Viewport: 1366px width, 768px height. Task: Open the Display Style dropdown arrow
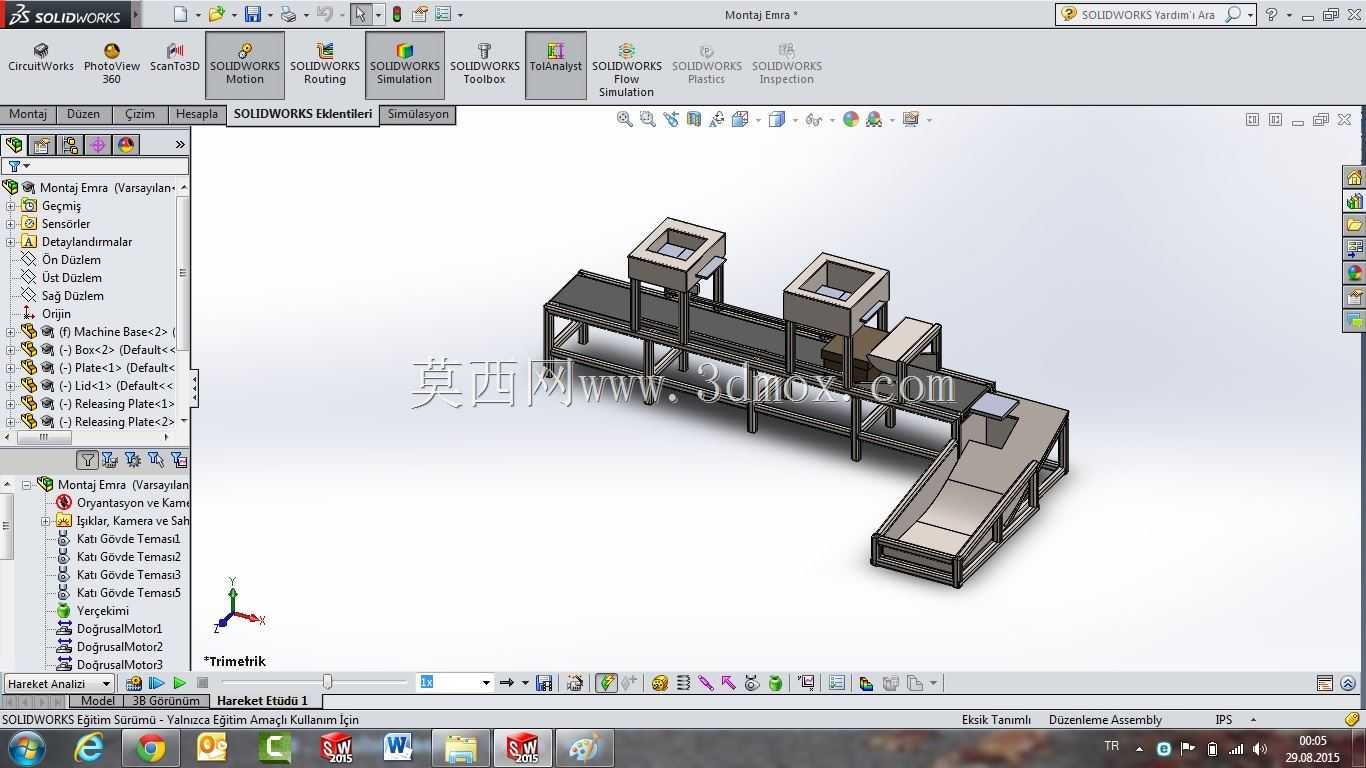click(795, 120)
